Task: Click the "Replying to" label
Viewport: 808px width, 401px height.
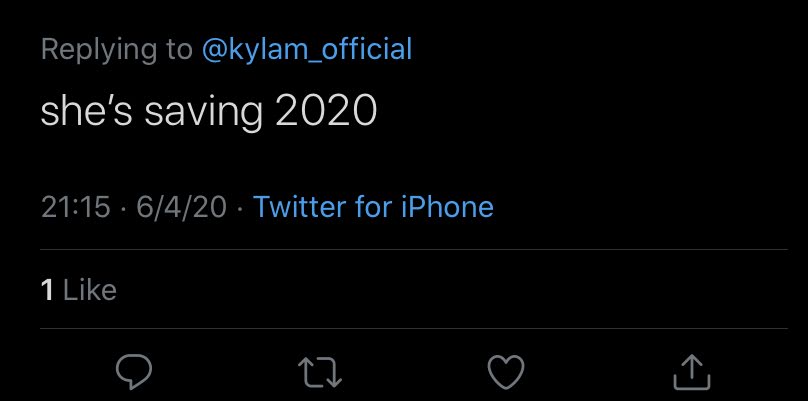Action: [116, 50]
